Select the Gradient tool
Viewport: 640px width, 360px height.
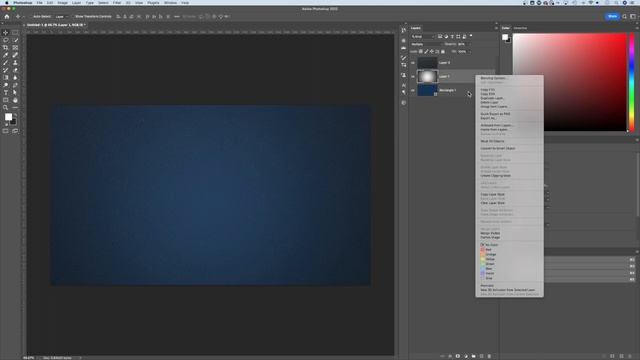pyautogui.click(x=6, y=78)
